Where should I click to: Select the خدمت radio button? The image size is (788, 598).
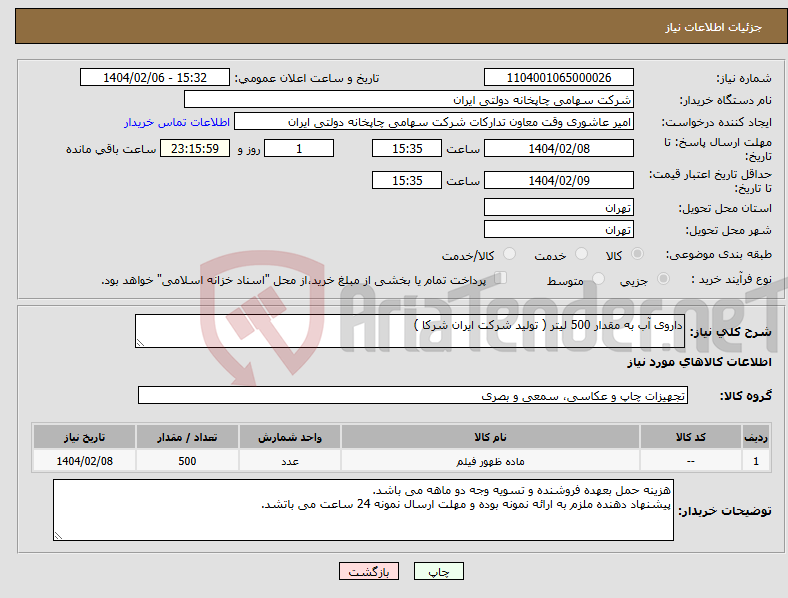[x=581, y=254]
